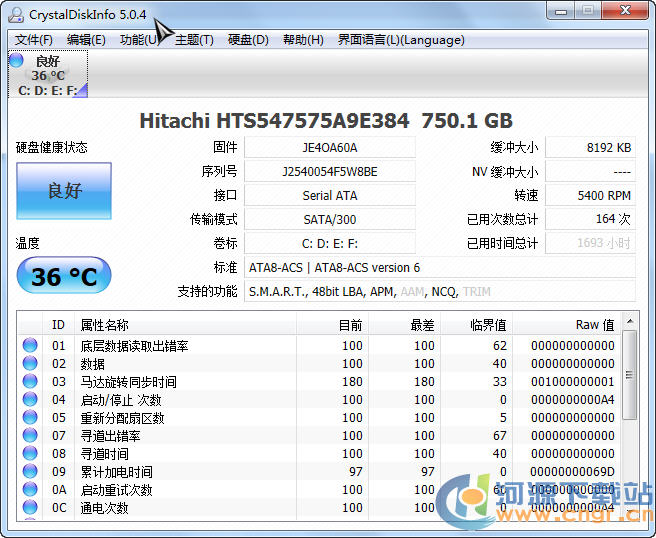Click the 36 °C temperature button
The height and width of the screenshot is (538, 656).
click(64, 276)
